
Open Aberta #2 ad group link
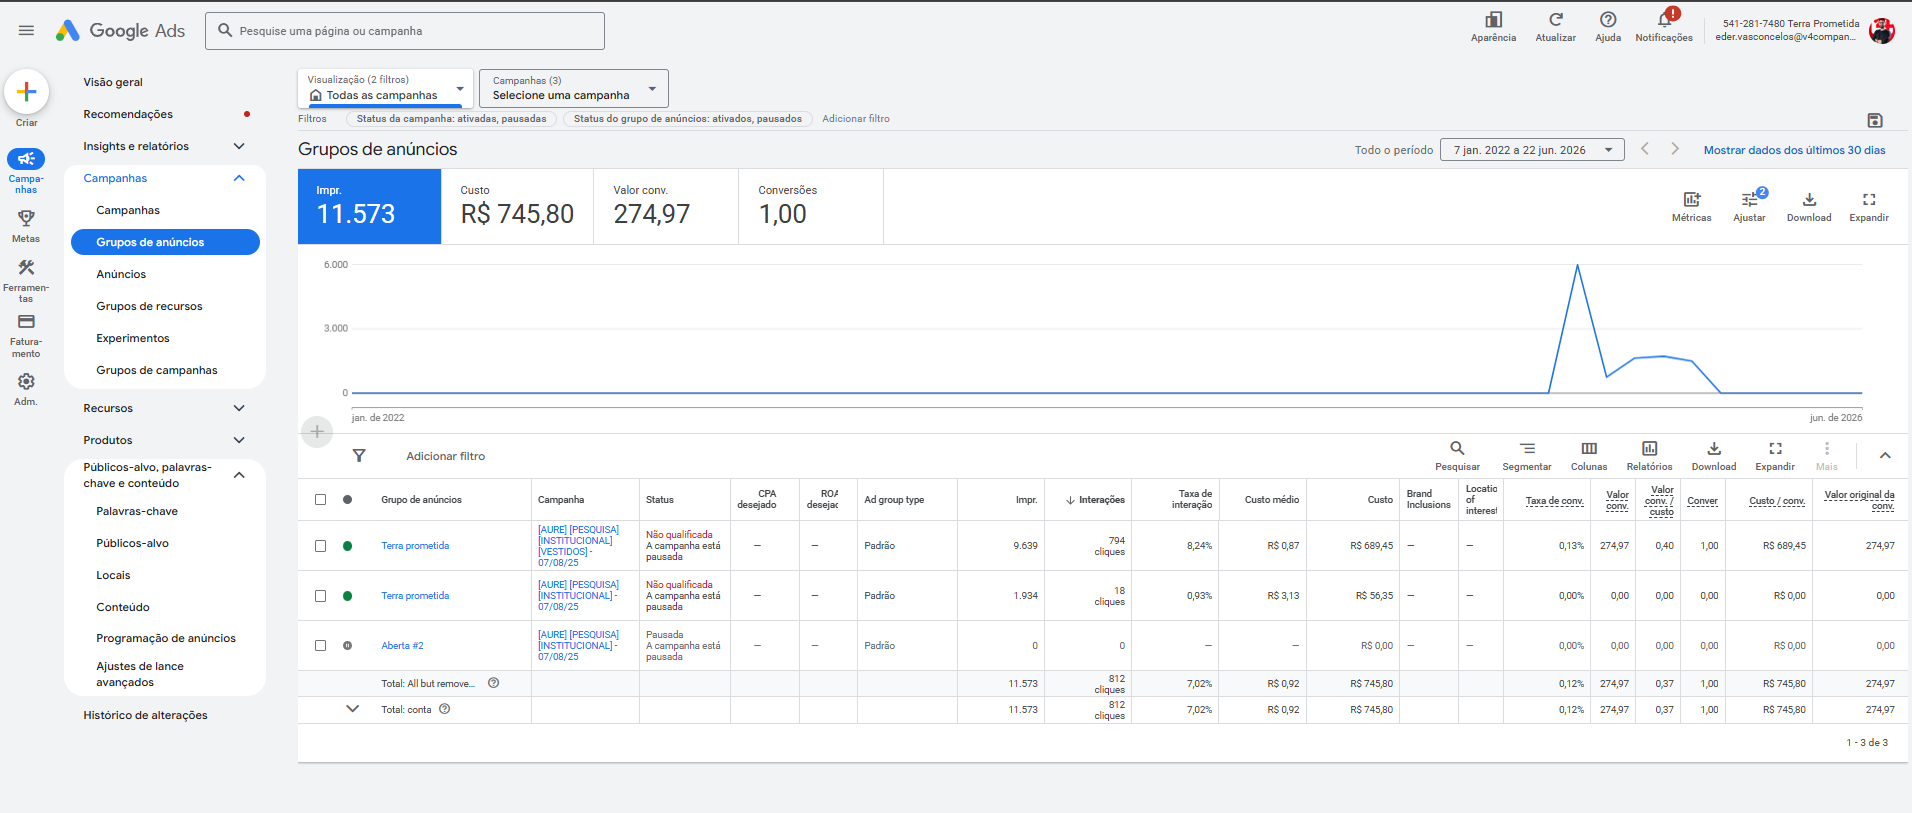pyautogui.click(x=402, y=646)
